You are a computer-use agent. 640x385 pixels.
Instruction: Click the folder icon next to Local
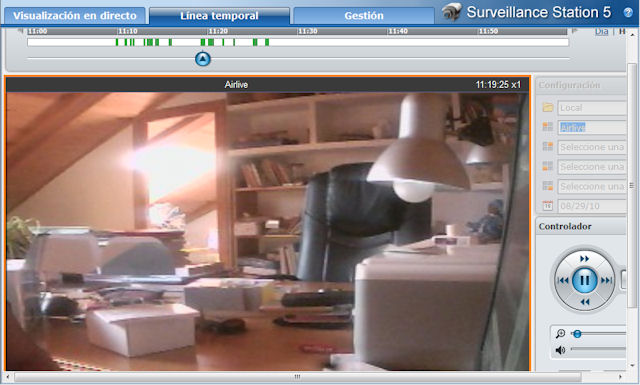[x=547, y=107]
